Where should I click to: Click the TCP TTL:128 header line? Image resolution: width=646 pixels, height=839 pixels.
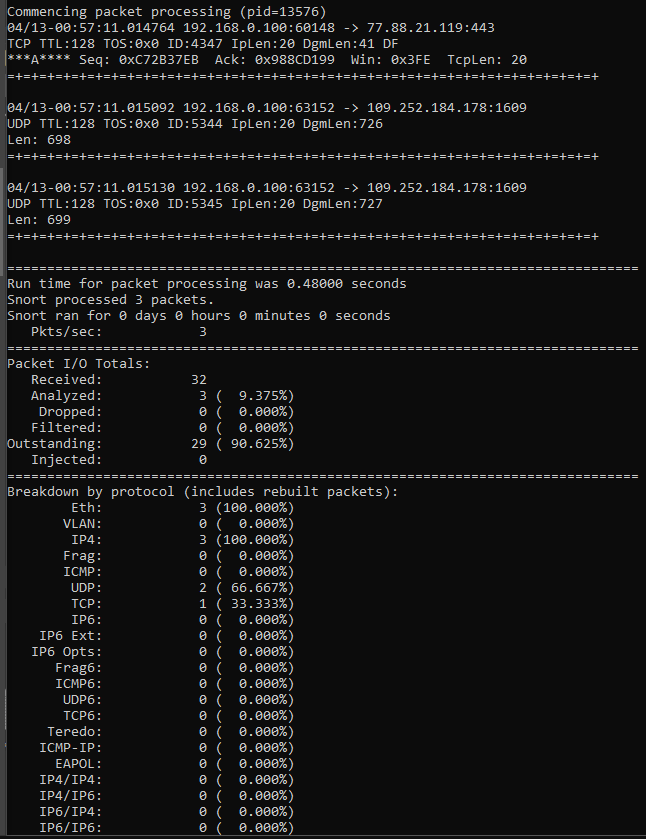click(x=203, y=43)
